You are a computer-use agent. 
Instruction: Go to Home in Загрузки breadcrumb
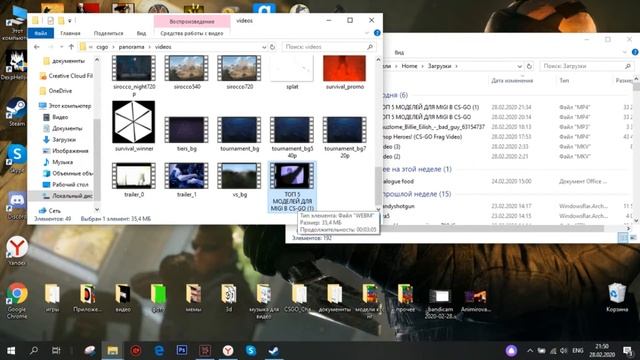point(409,66)
